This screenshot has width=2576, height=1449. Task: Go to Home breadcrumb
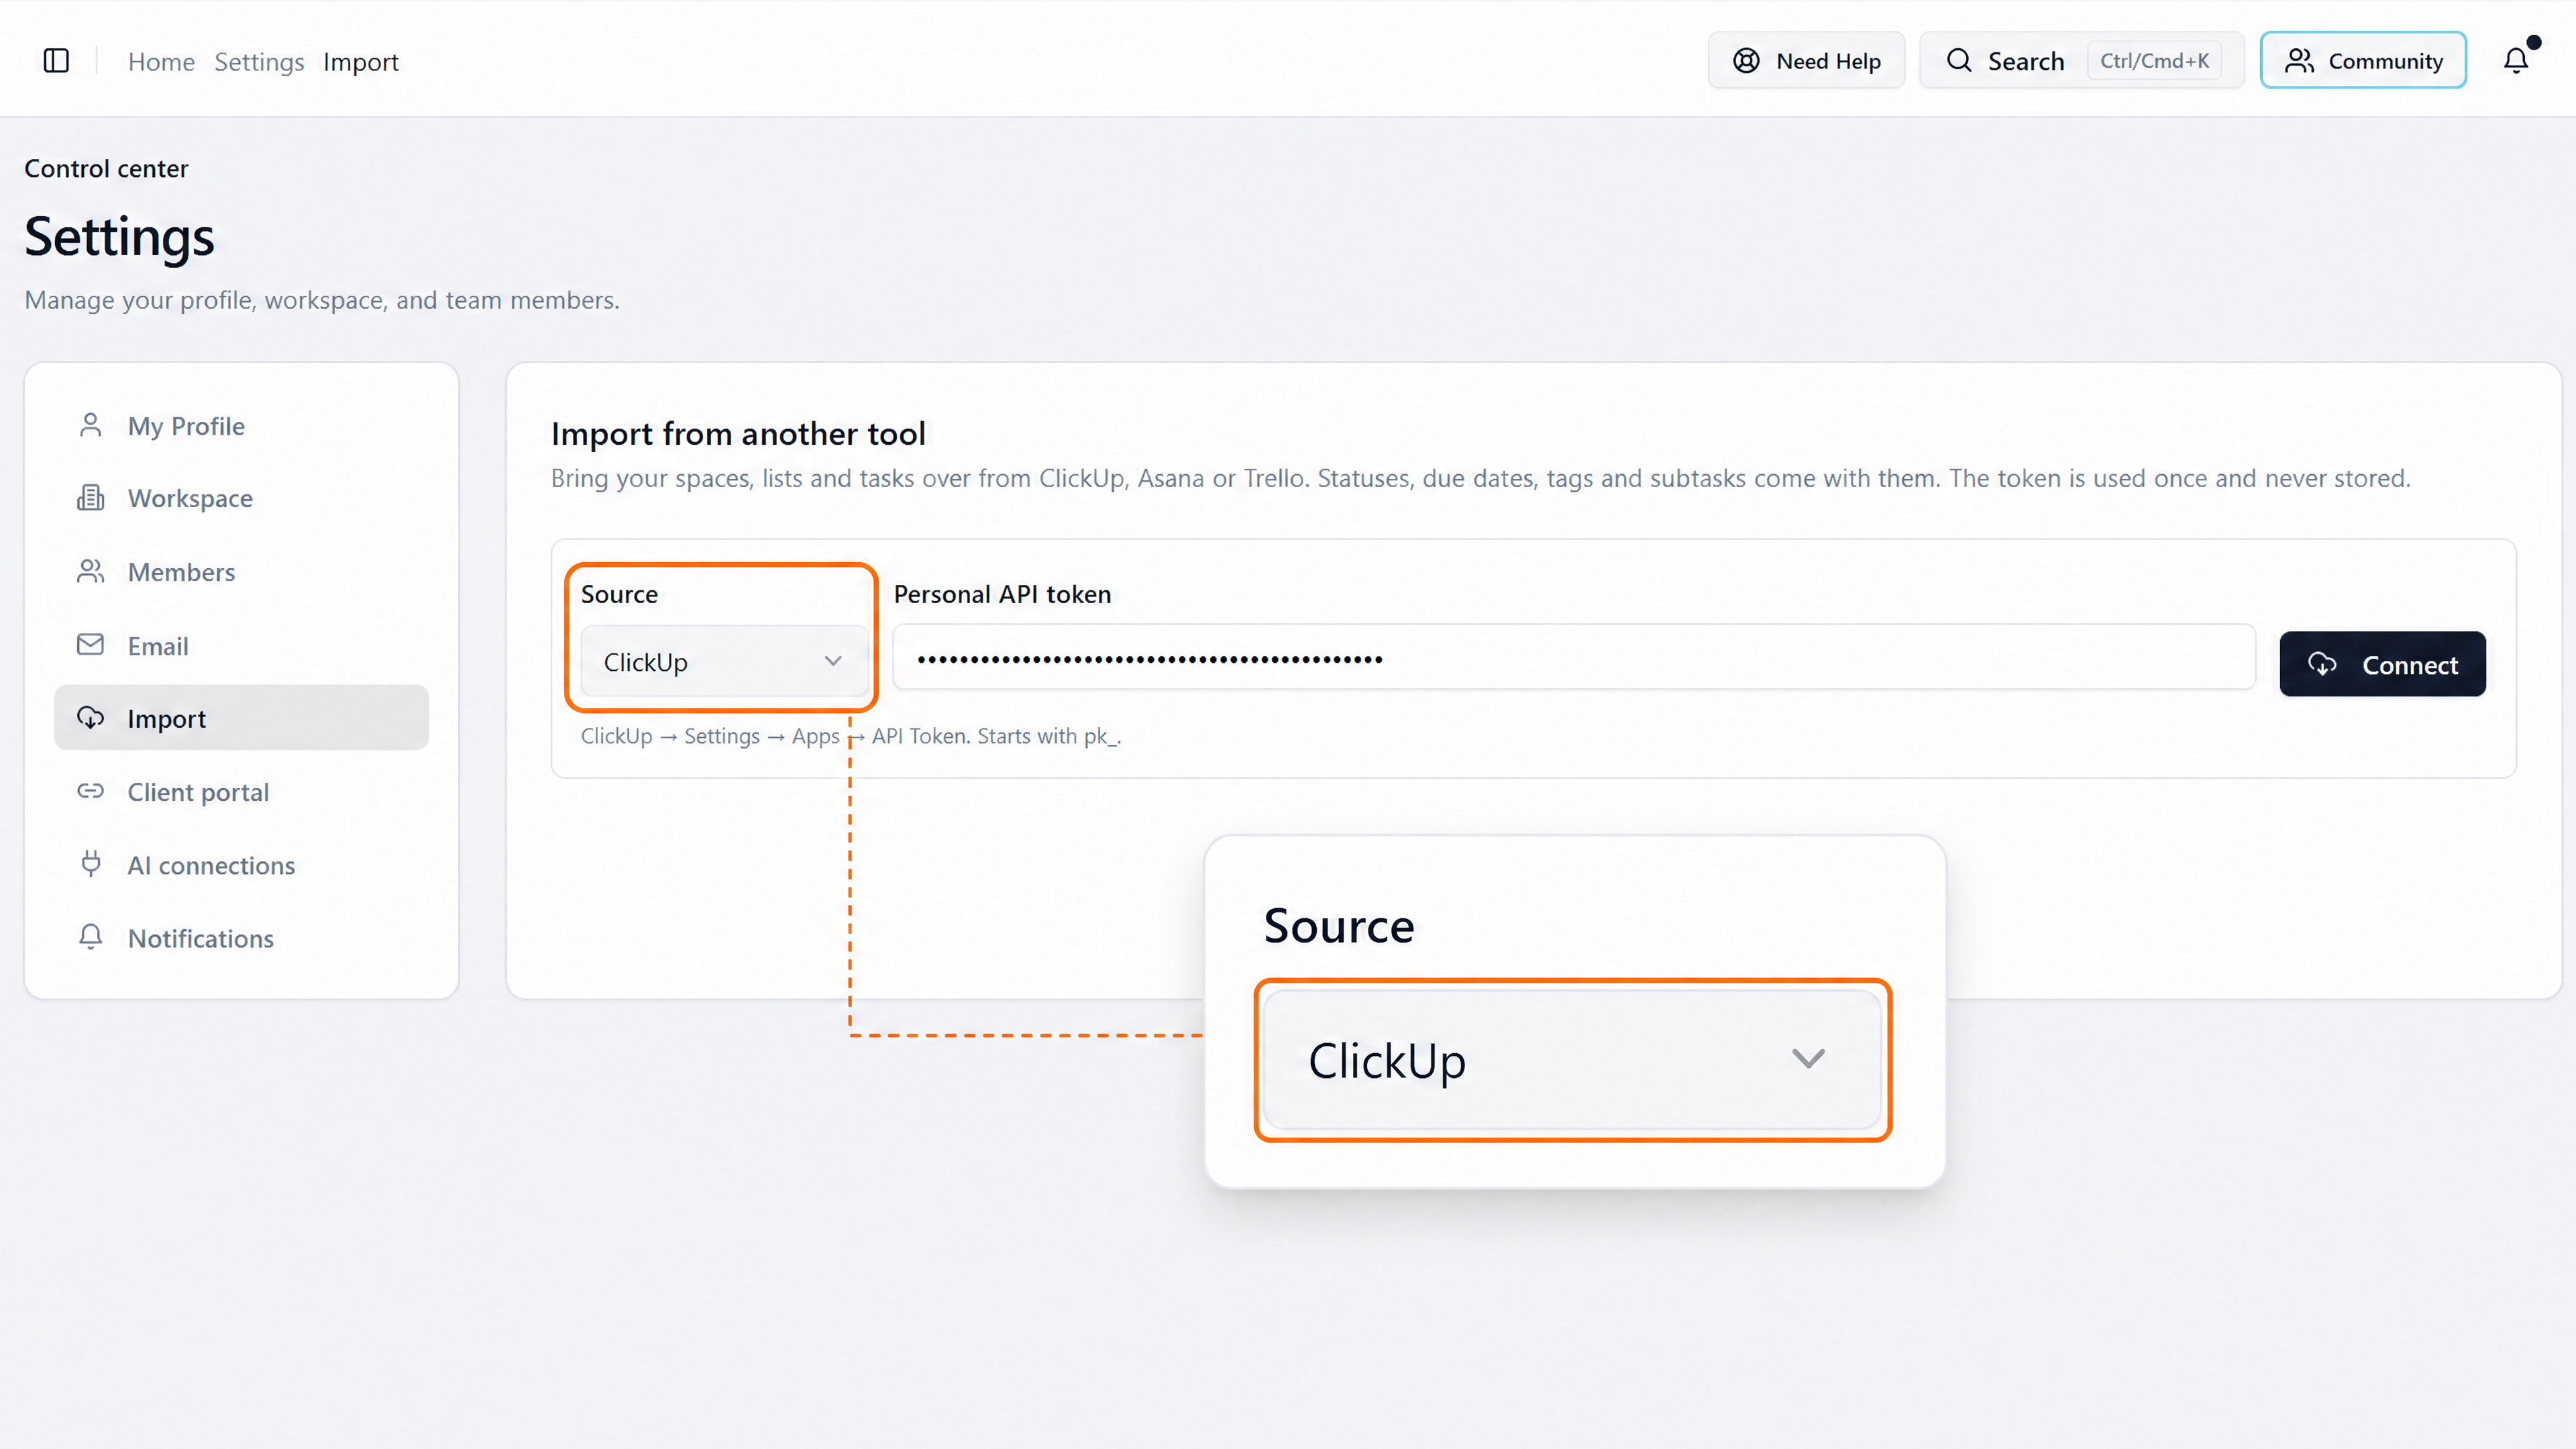pyautogui.click(x=161, y=62)
